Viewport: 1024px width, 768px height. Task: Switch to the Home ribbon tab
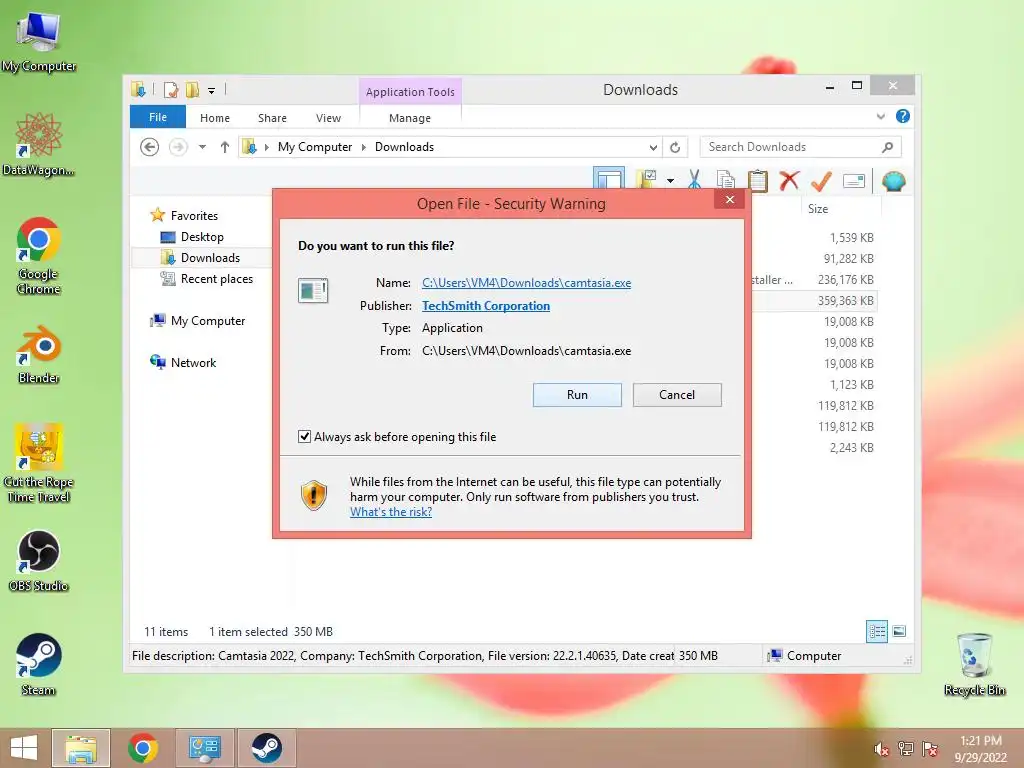(215, 118)
